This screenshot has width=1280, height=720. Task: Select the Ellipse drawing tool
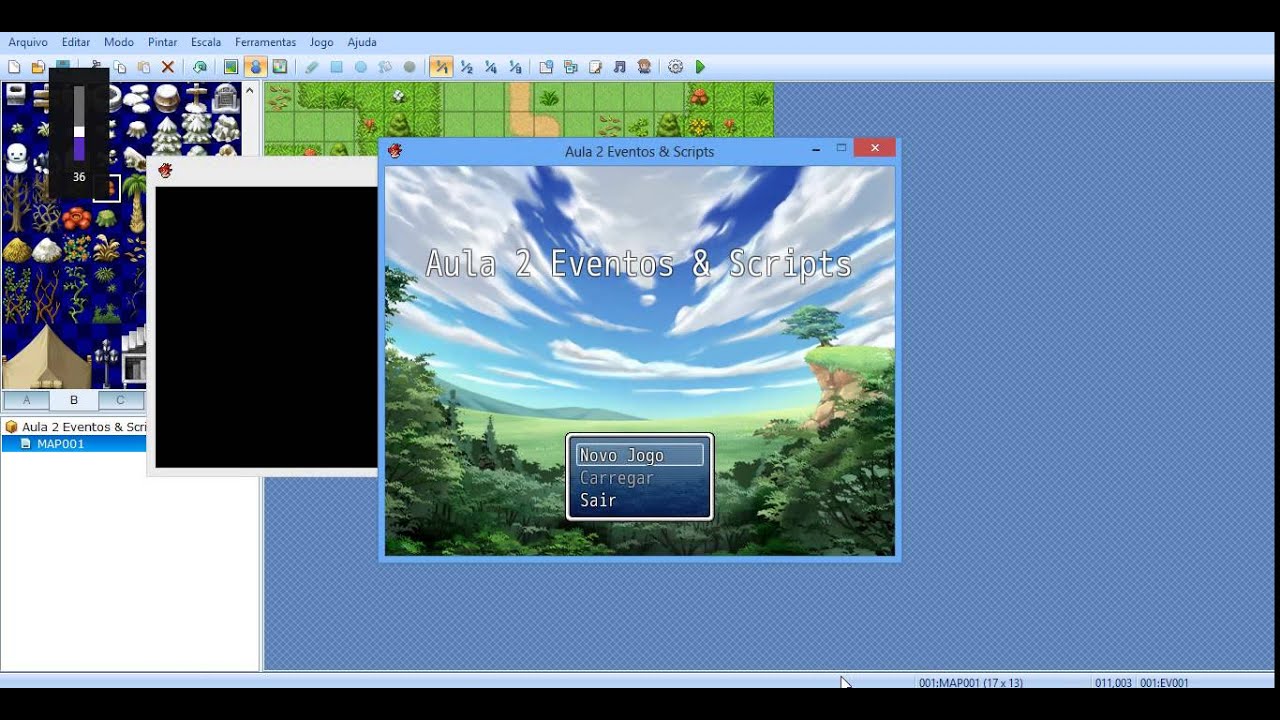(x=361, y=67)
